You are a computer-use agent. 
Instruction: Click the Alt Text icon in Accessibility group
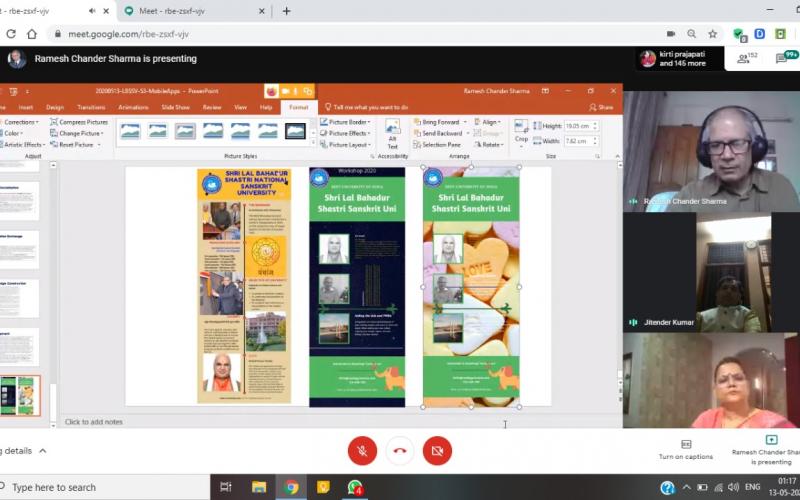coord(392,134)
